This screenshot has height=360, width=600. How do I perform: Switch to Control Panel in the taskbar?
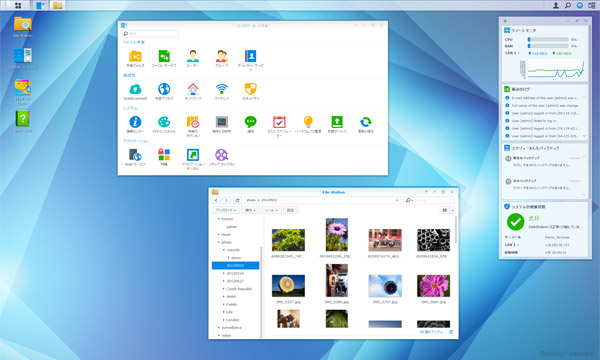pos(40,5)
